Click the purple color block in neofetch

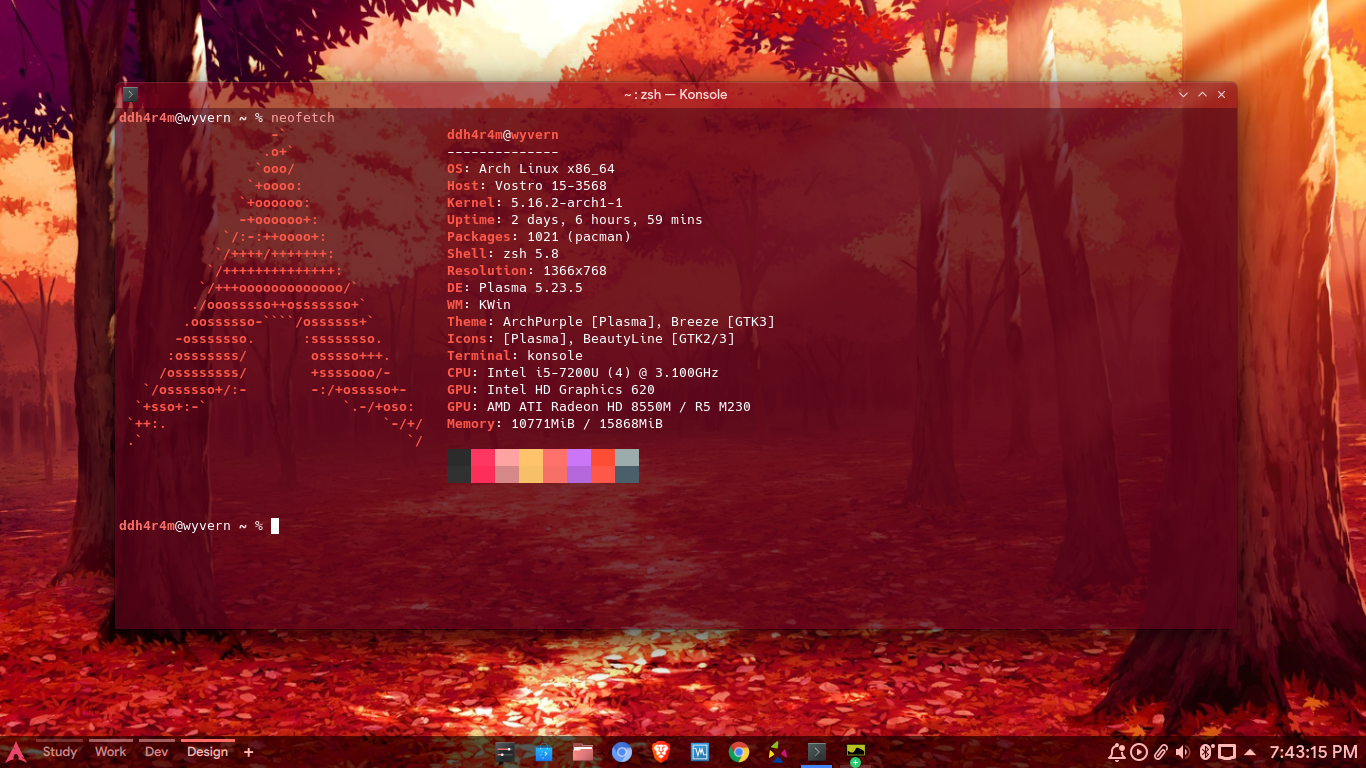579,466
